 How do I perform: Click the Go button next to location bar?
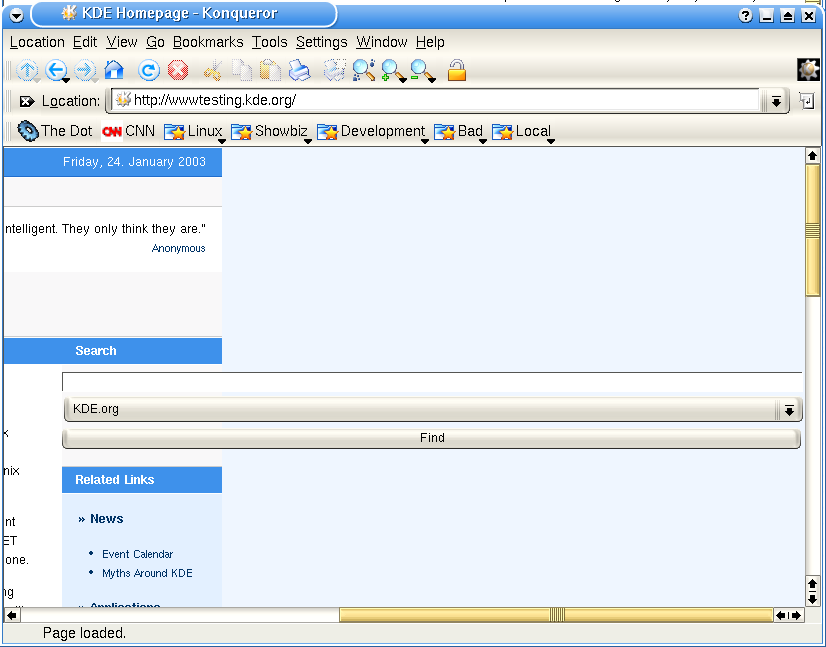pyautogui.click(x=807, y=100)
